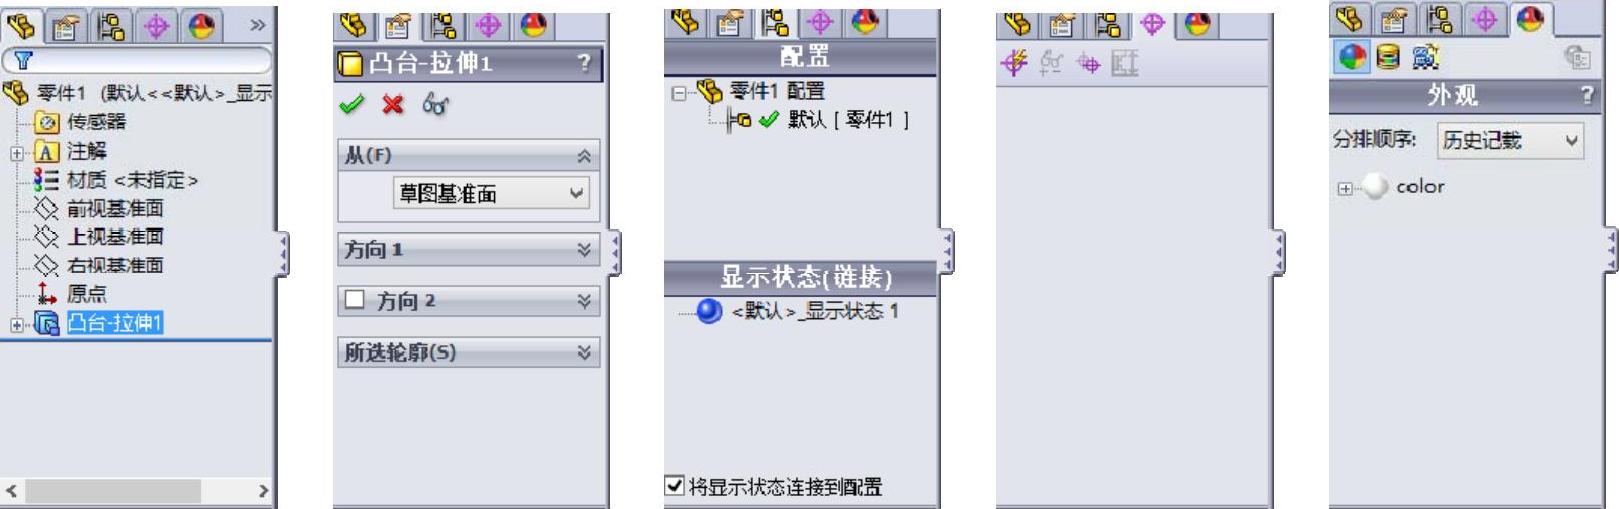This screenshot has width=1619, height=509.
Task: Collapse the 从(F) section
Action: pyautogui.click(x=584, y=155)
